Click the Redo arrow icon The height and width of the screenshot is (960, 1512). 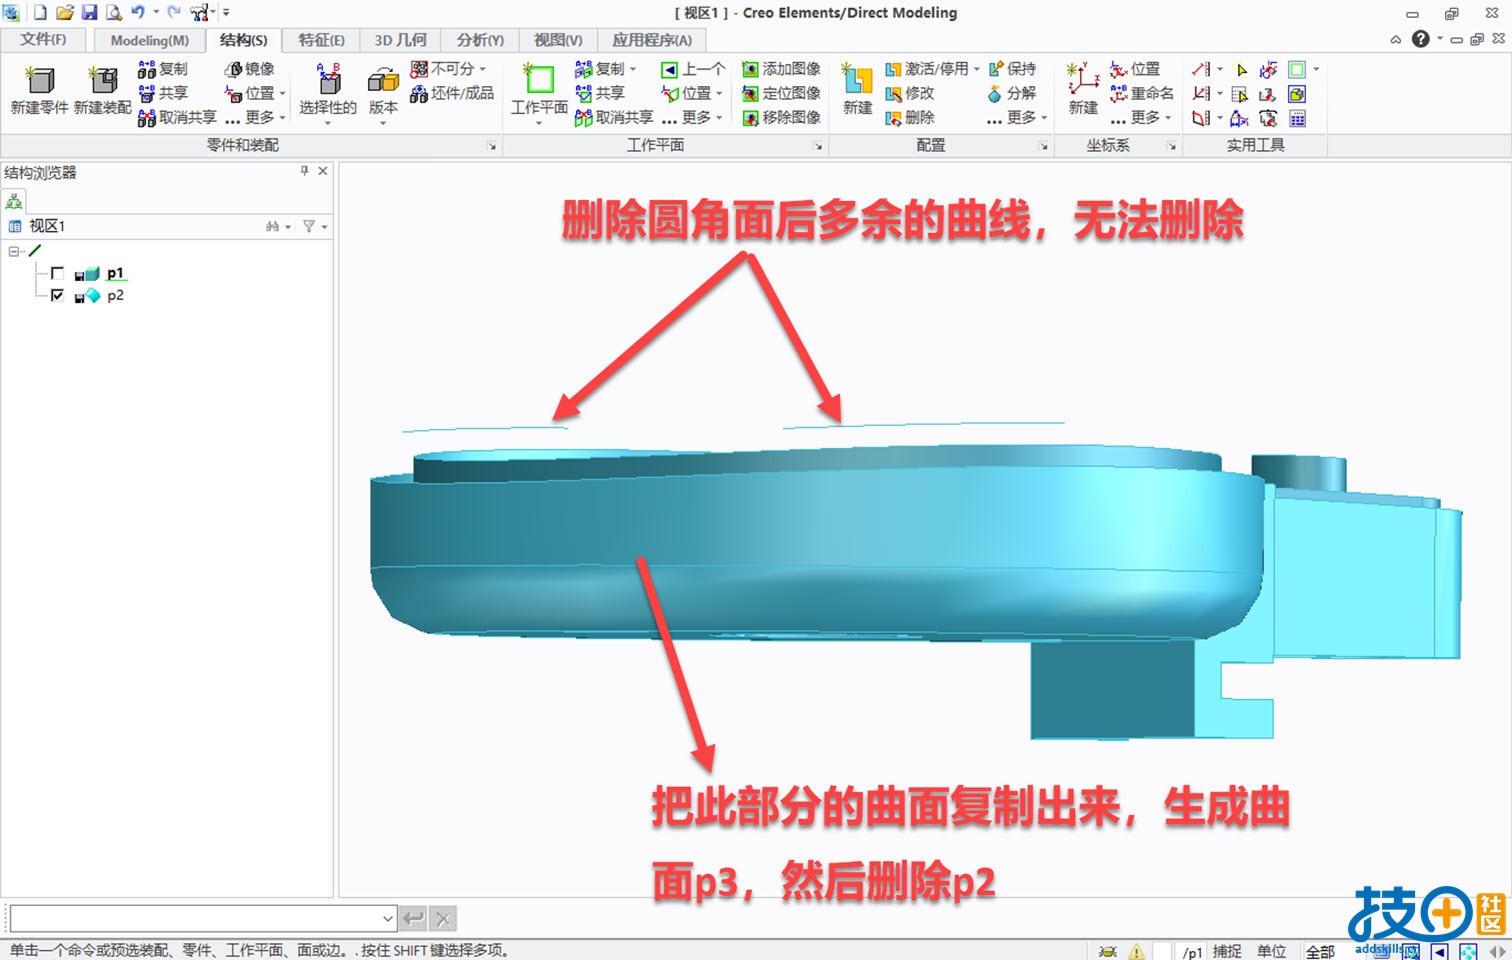174,12
